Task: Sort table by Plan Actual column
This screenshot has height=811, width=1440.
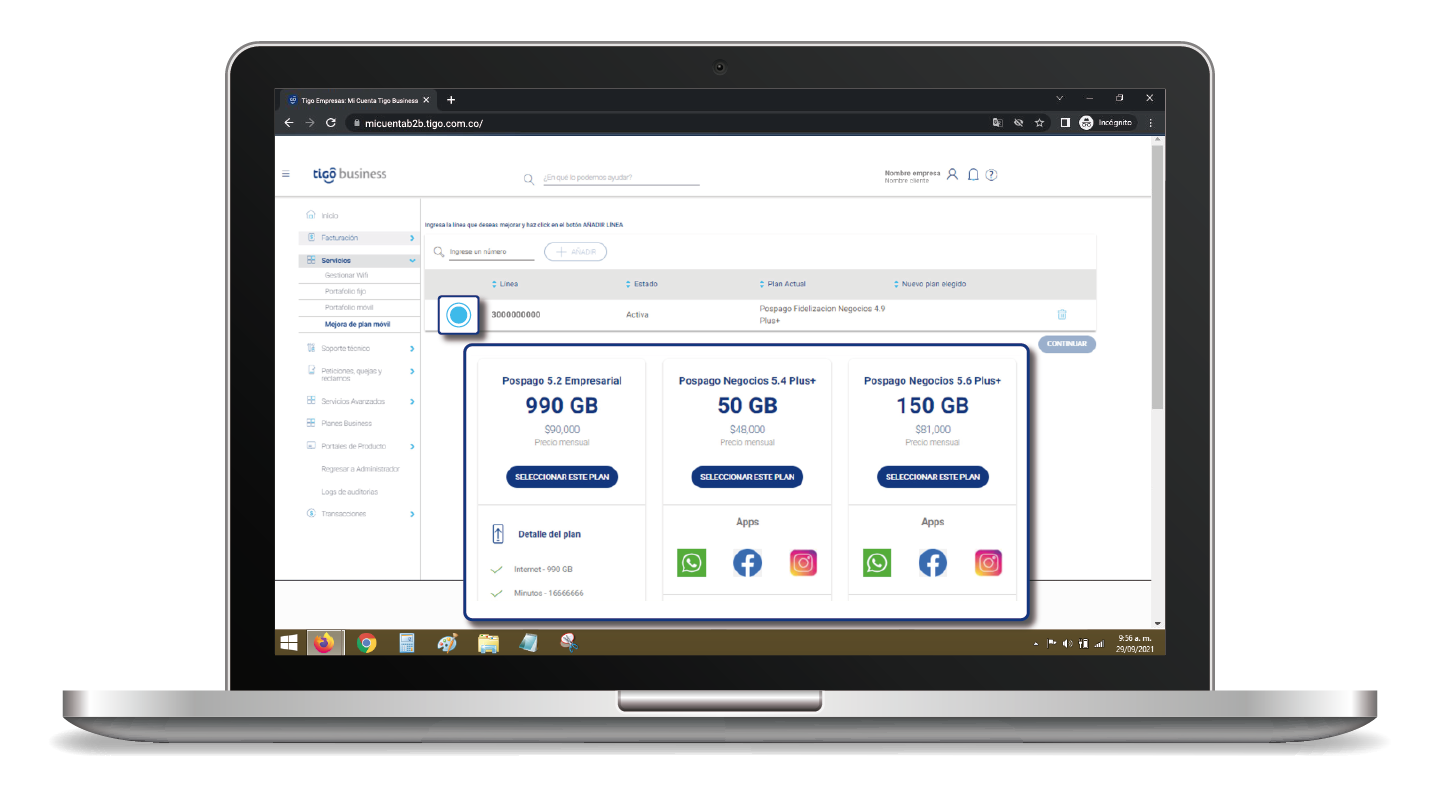Action: (x=783, y=284)
